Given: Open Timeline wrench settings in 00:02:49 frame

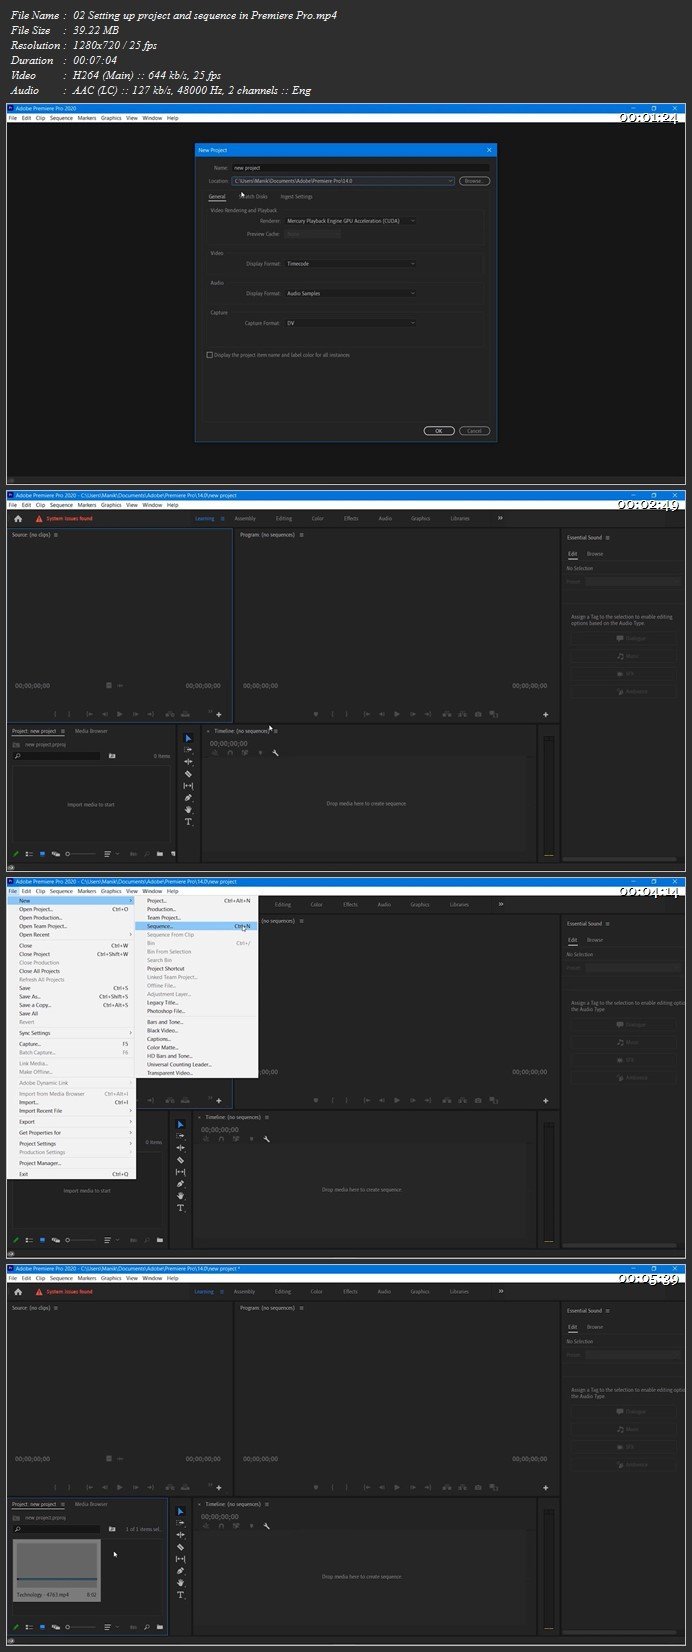Looking at the screenshot, I should (275, 753).
